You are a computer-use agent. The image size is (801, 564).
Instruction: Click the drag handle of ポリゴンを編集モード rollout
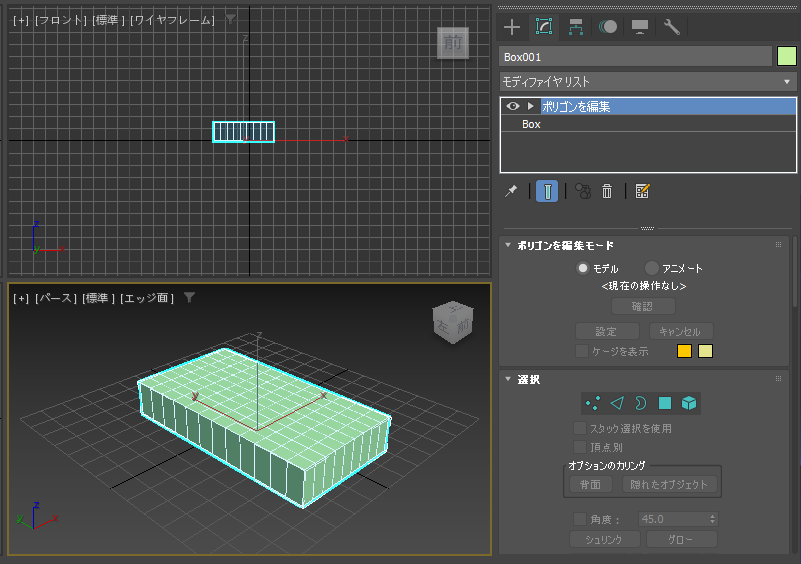pyautogui.click(x=778, y=245)
